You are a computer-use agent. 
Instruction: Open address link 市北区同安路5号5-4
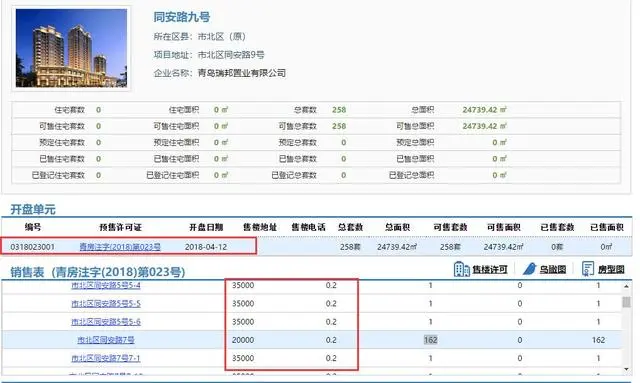[106, 285]
